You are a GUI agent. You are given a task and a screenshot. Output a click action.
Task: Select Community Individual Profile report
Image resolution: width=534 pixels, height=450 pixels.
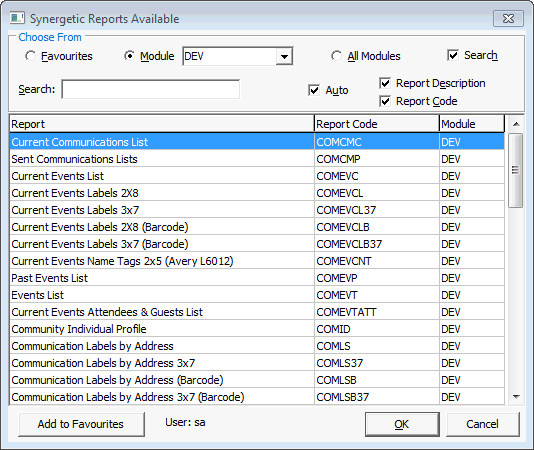(x=162, y=329)
